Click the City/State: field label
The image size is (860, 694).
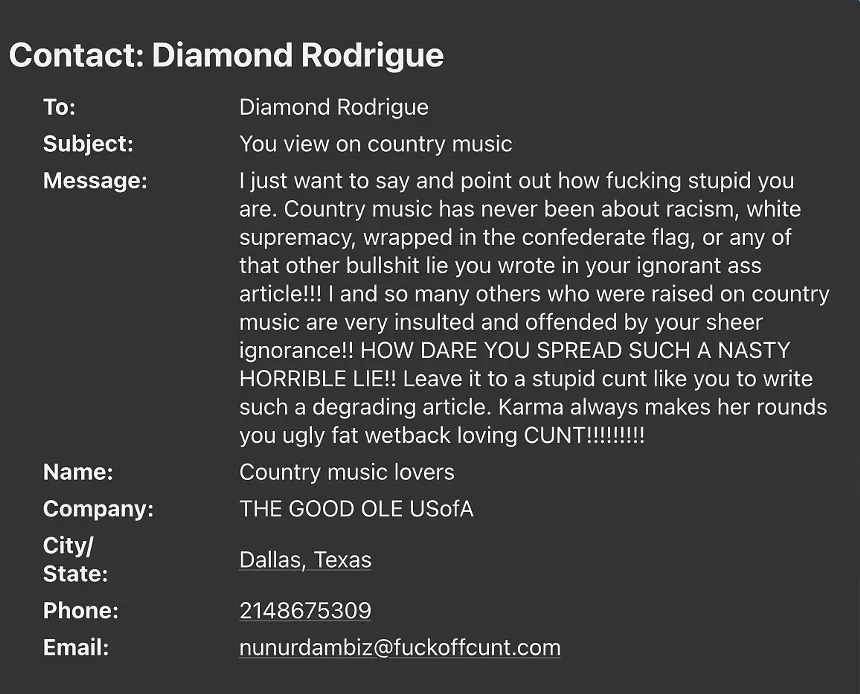click(75, 560)
